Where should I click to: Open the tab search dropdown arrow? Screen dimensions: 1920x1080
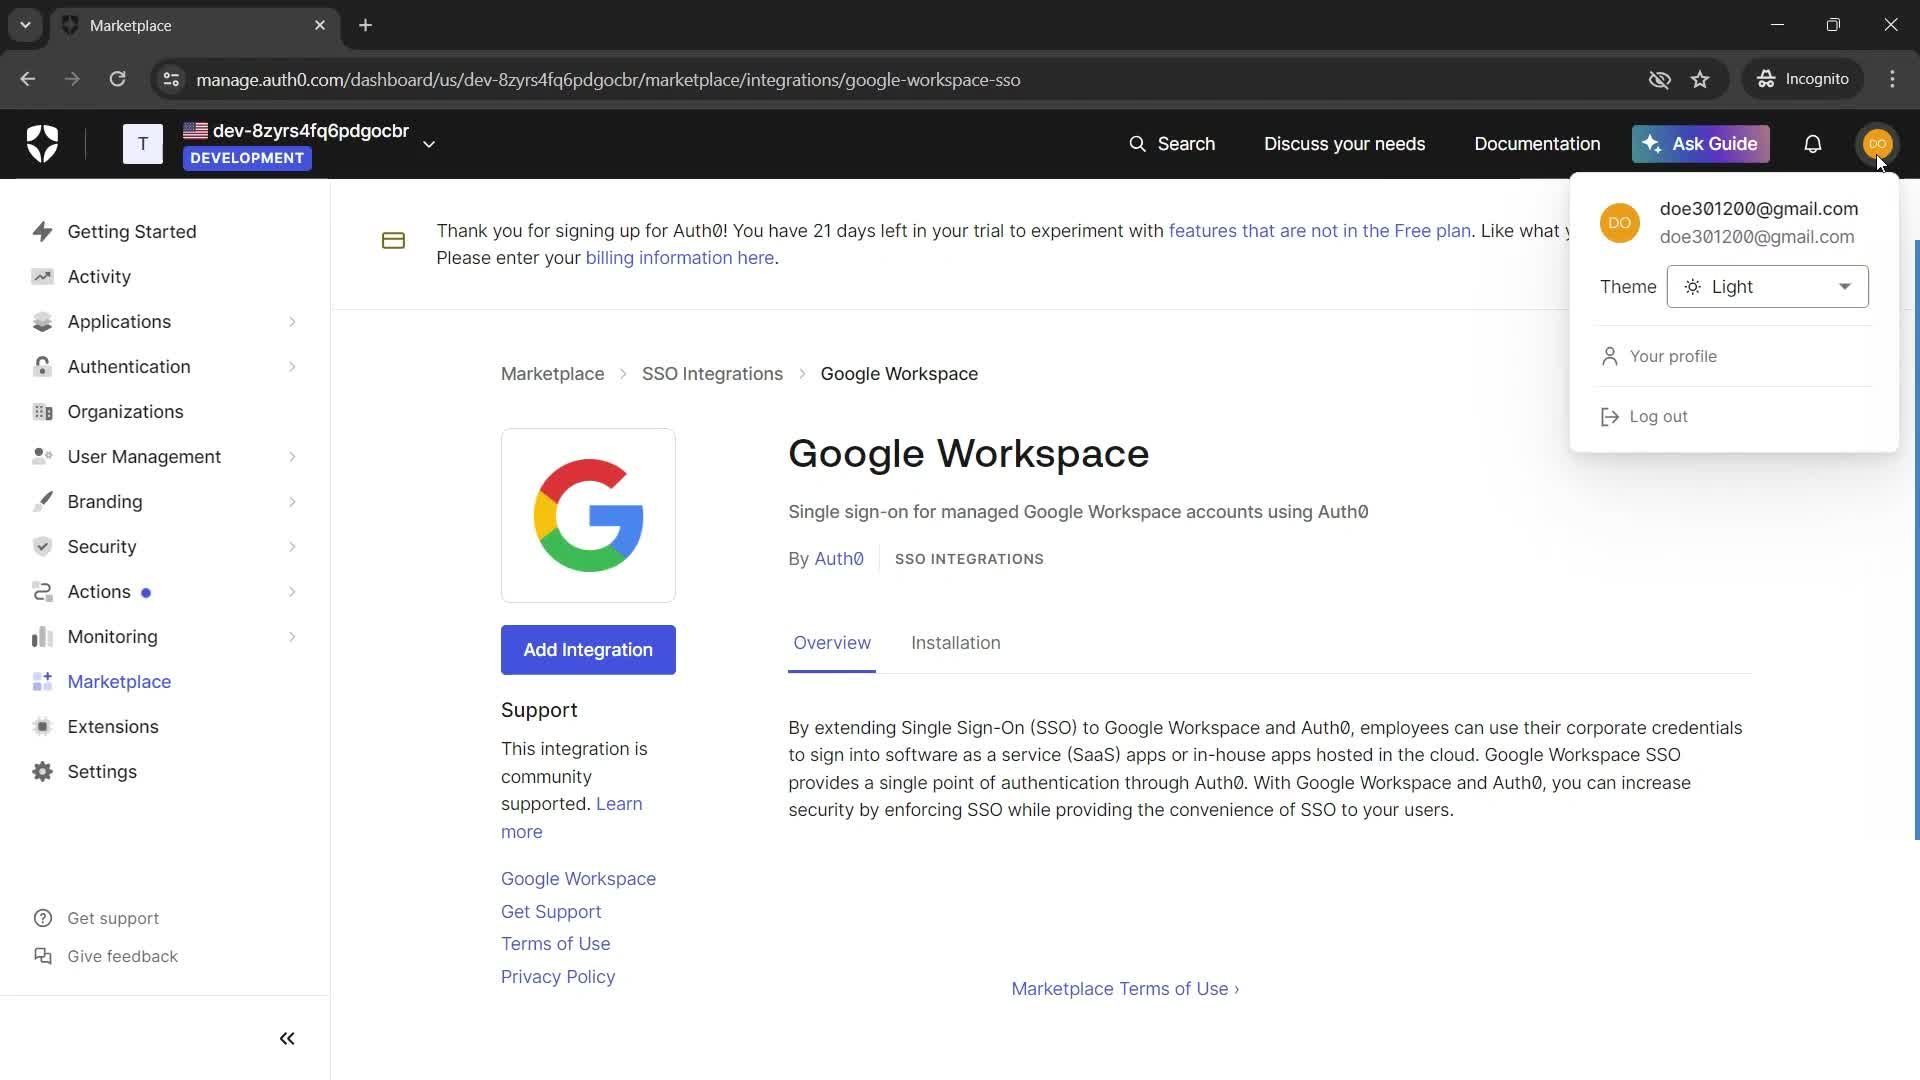pyautogui.click(x=25, y=25)
